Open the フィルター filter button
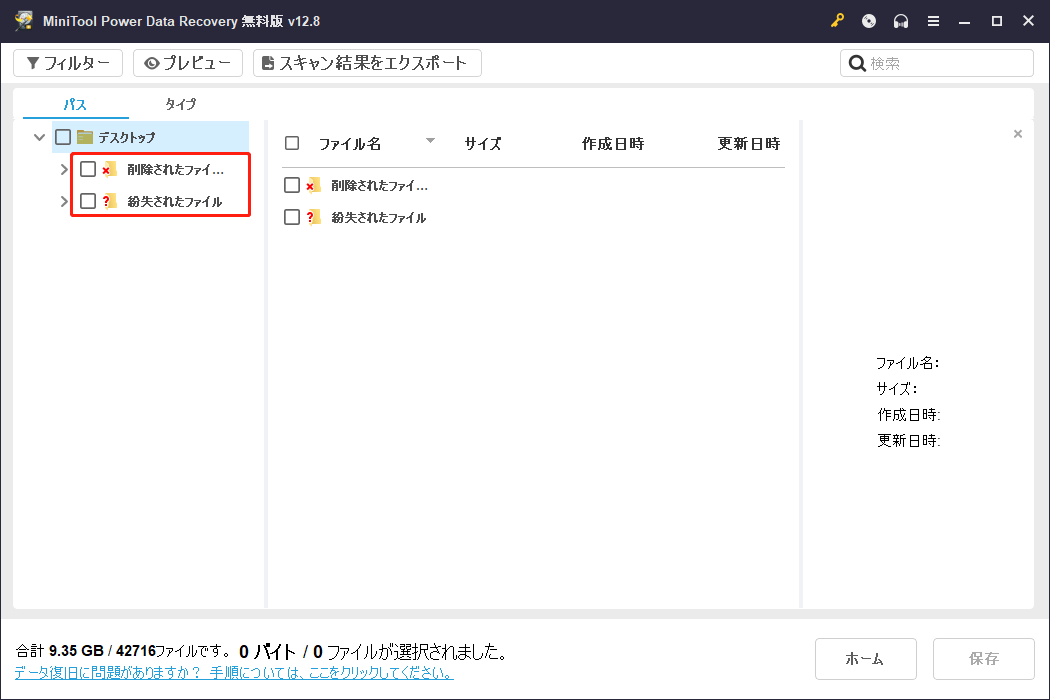Image resolution: width=1050 pixels, height=700 pixels. [68, 63]
